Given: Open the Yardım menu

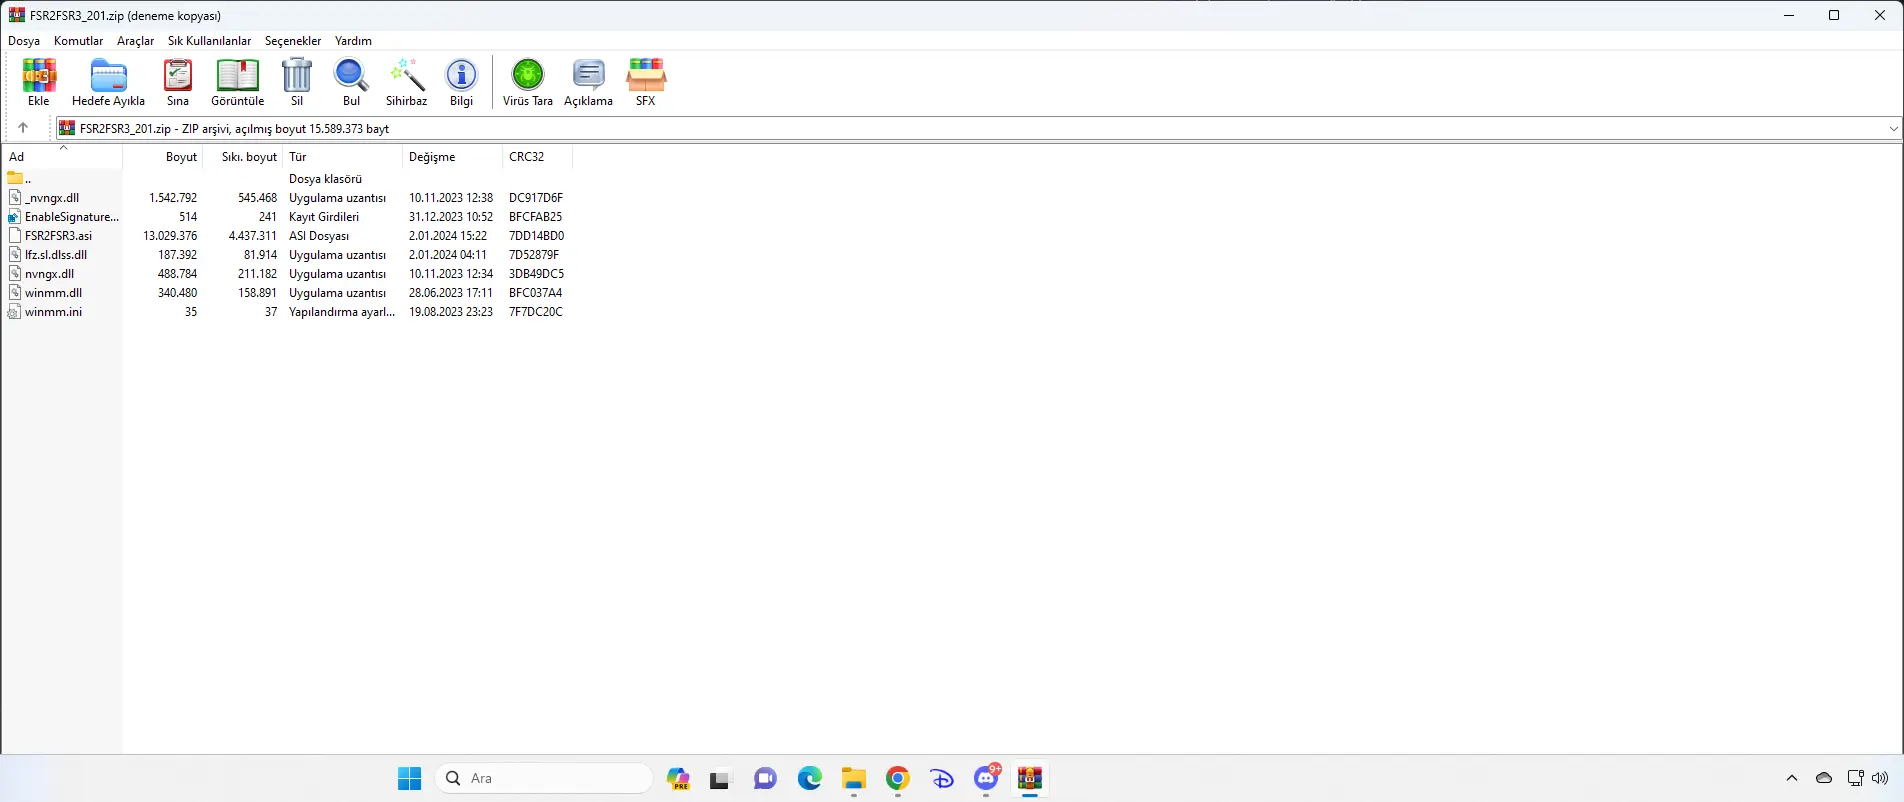Looking at the screenshot, I should coord(353,41).
